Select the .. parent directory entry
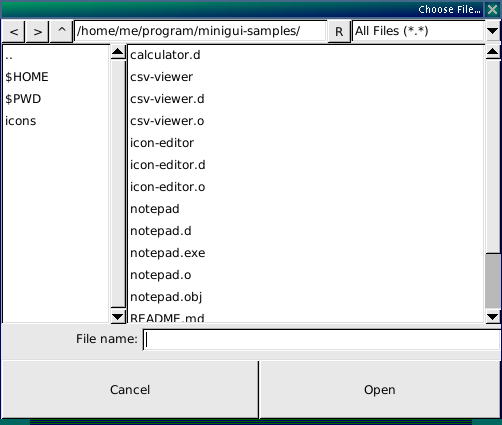The image size is (502, 425). [56, 55]
